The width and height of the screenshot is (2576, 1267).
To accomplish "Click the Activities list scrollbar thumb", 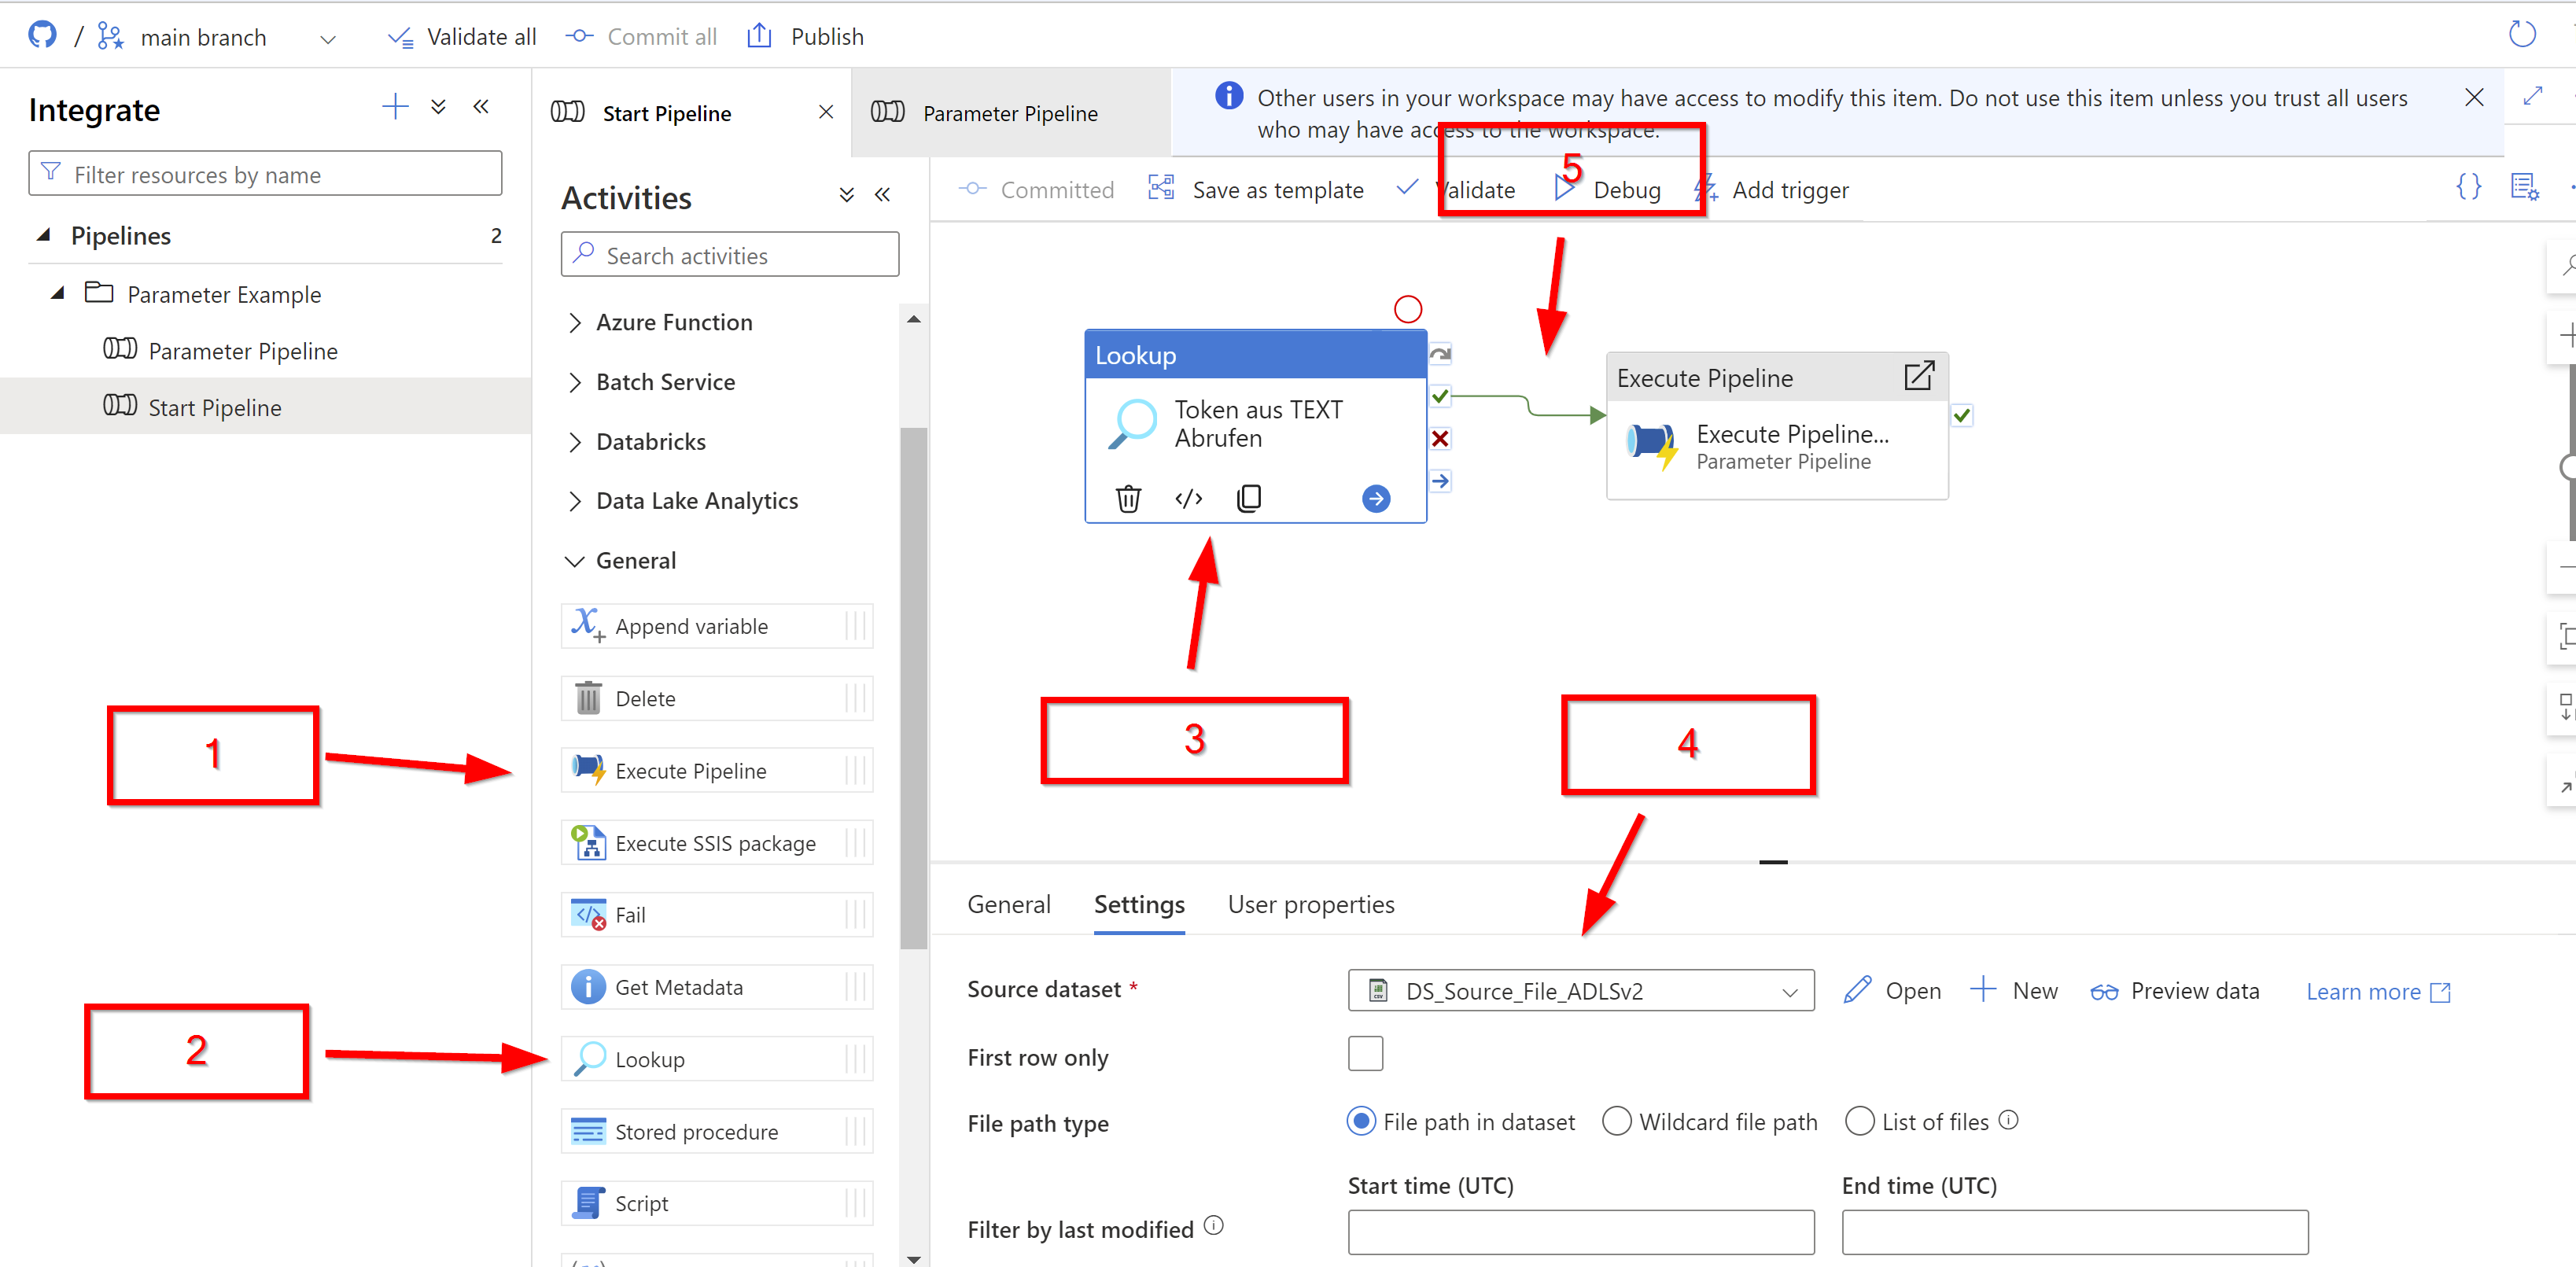I will pyautogui.click(x=913, y=688).
